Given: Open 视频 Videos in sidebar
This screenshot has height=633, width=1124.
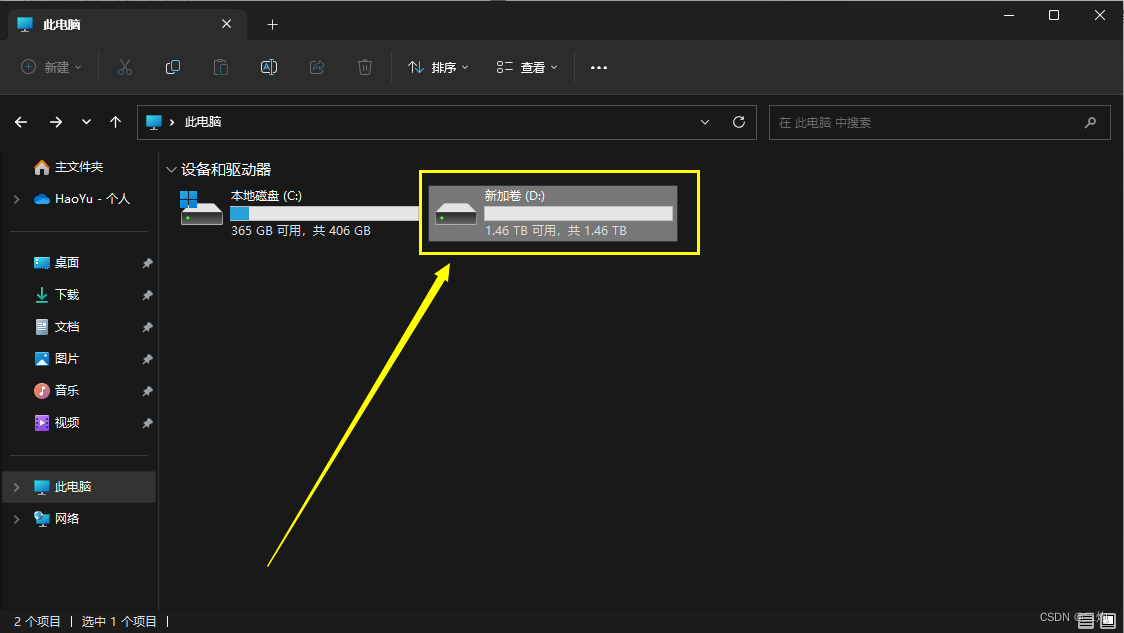Looking at the screenshot, I should click(57, 423).
